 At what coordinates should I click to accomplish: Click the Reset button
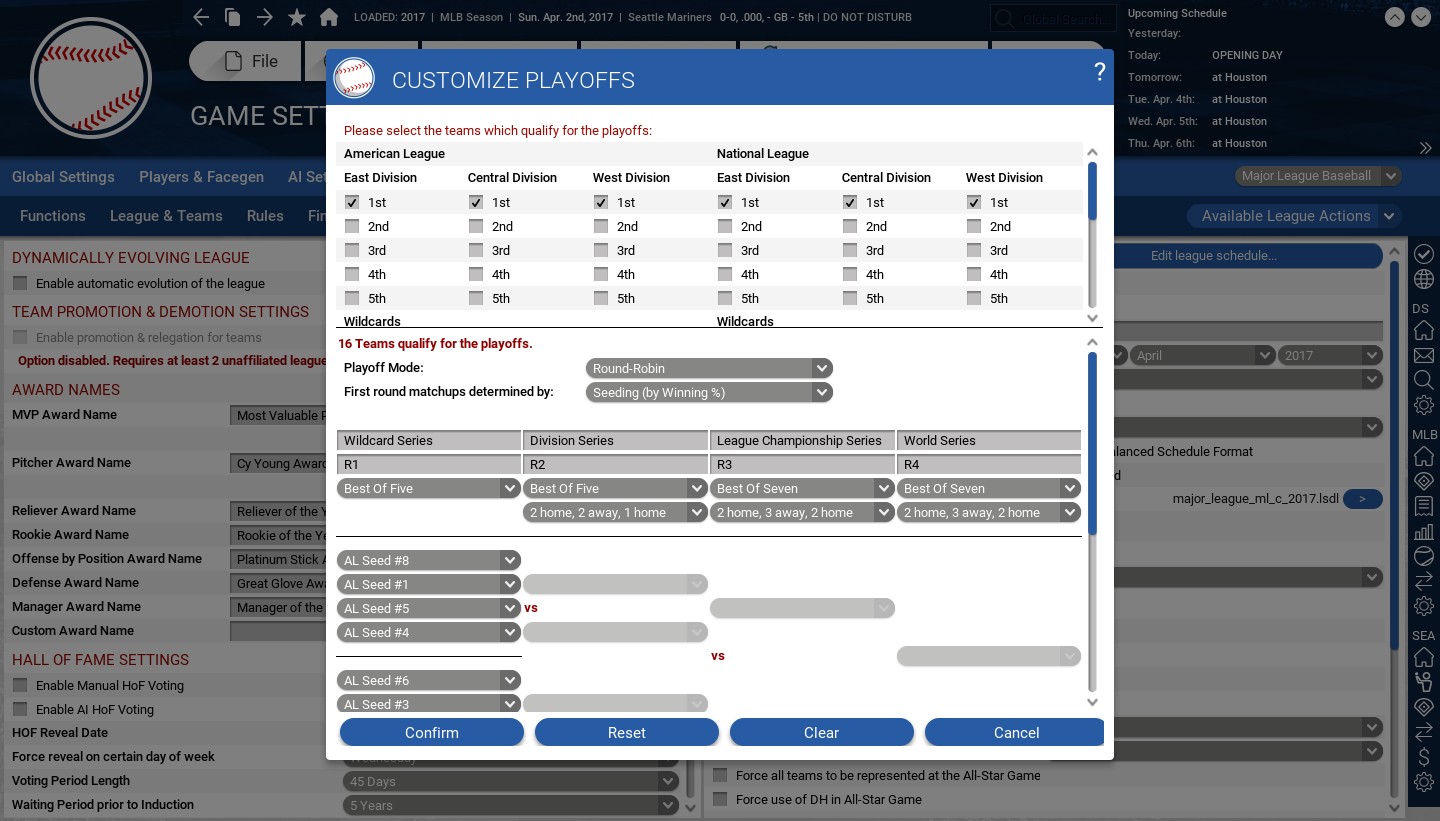tap(627, 733)
